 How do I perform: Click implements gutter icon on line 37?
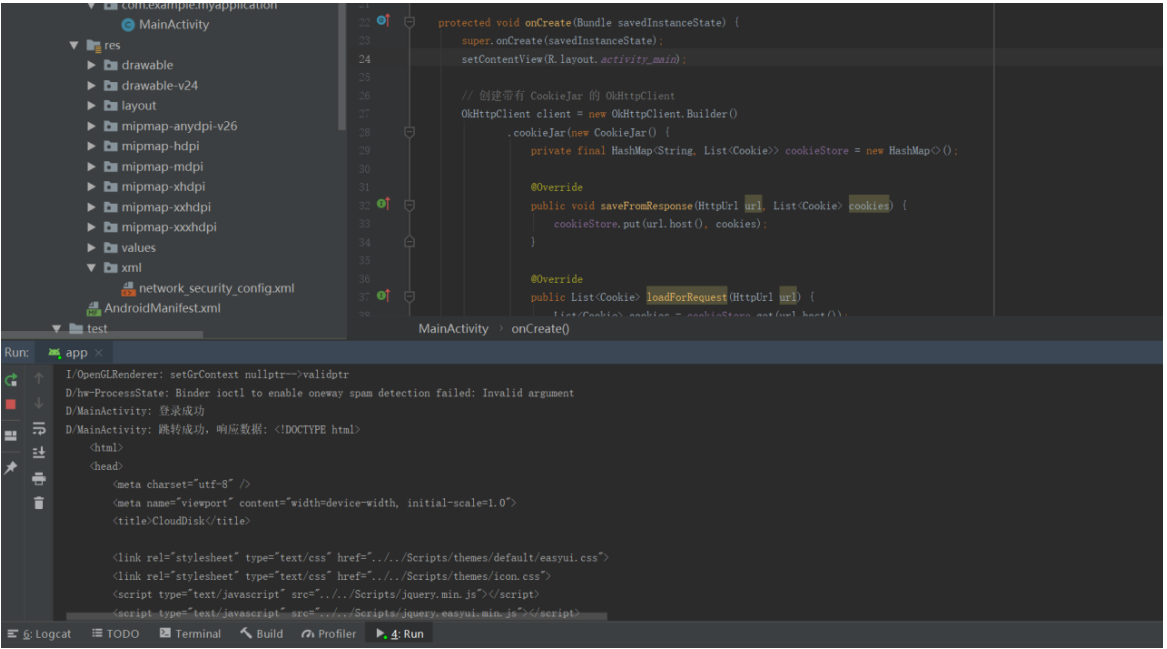point(383,295)
